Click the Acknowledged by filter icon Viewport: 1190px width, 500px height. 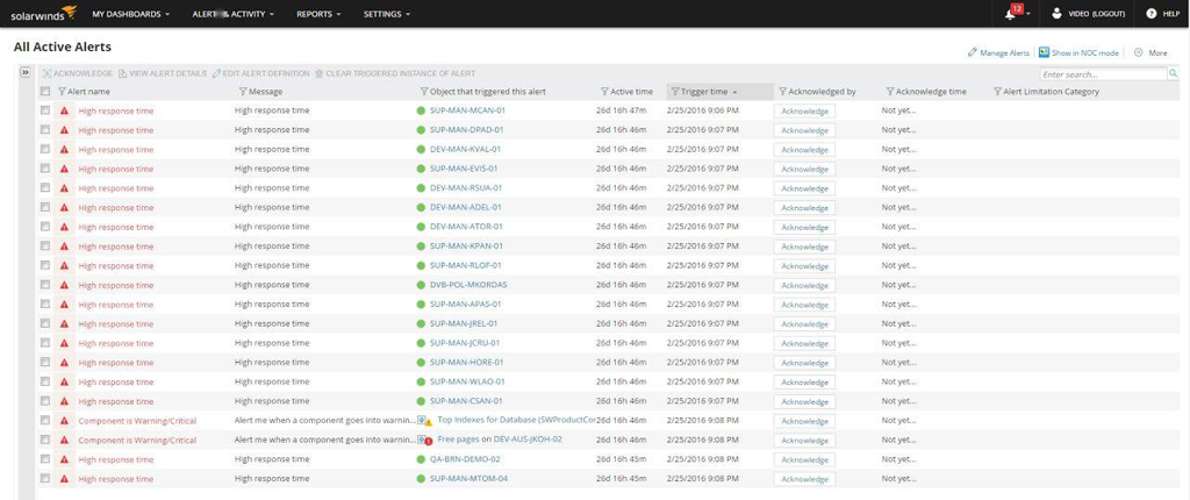pyautogui.click(x=783, y=91)
